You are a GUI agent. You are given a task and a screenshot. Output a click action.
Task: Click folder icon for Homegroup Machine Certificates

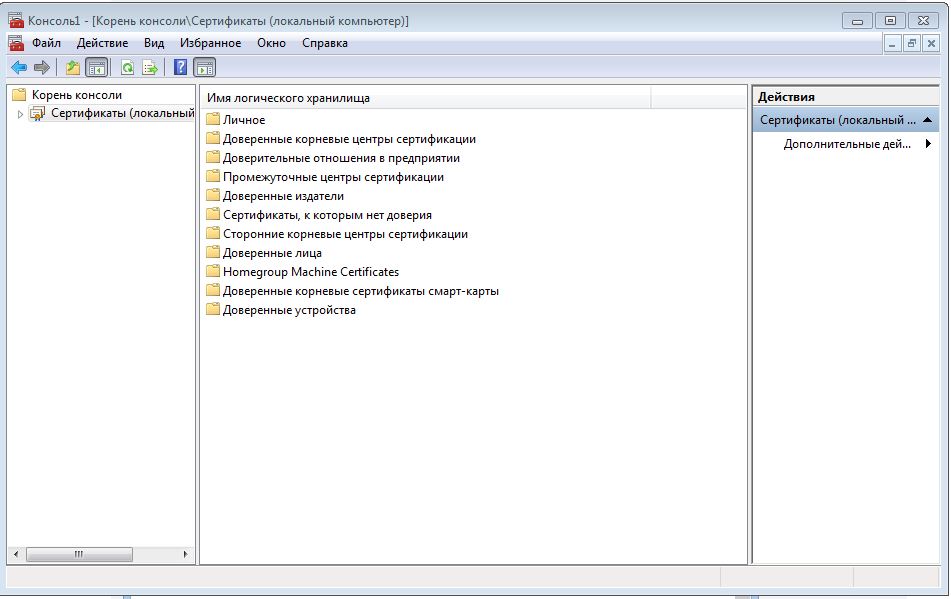click(212, 272)
